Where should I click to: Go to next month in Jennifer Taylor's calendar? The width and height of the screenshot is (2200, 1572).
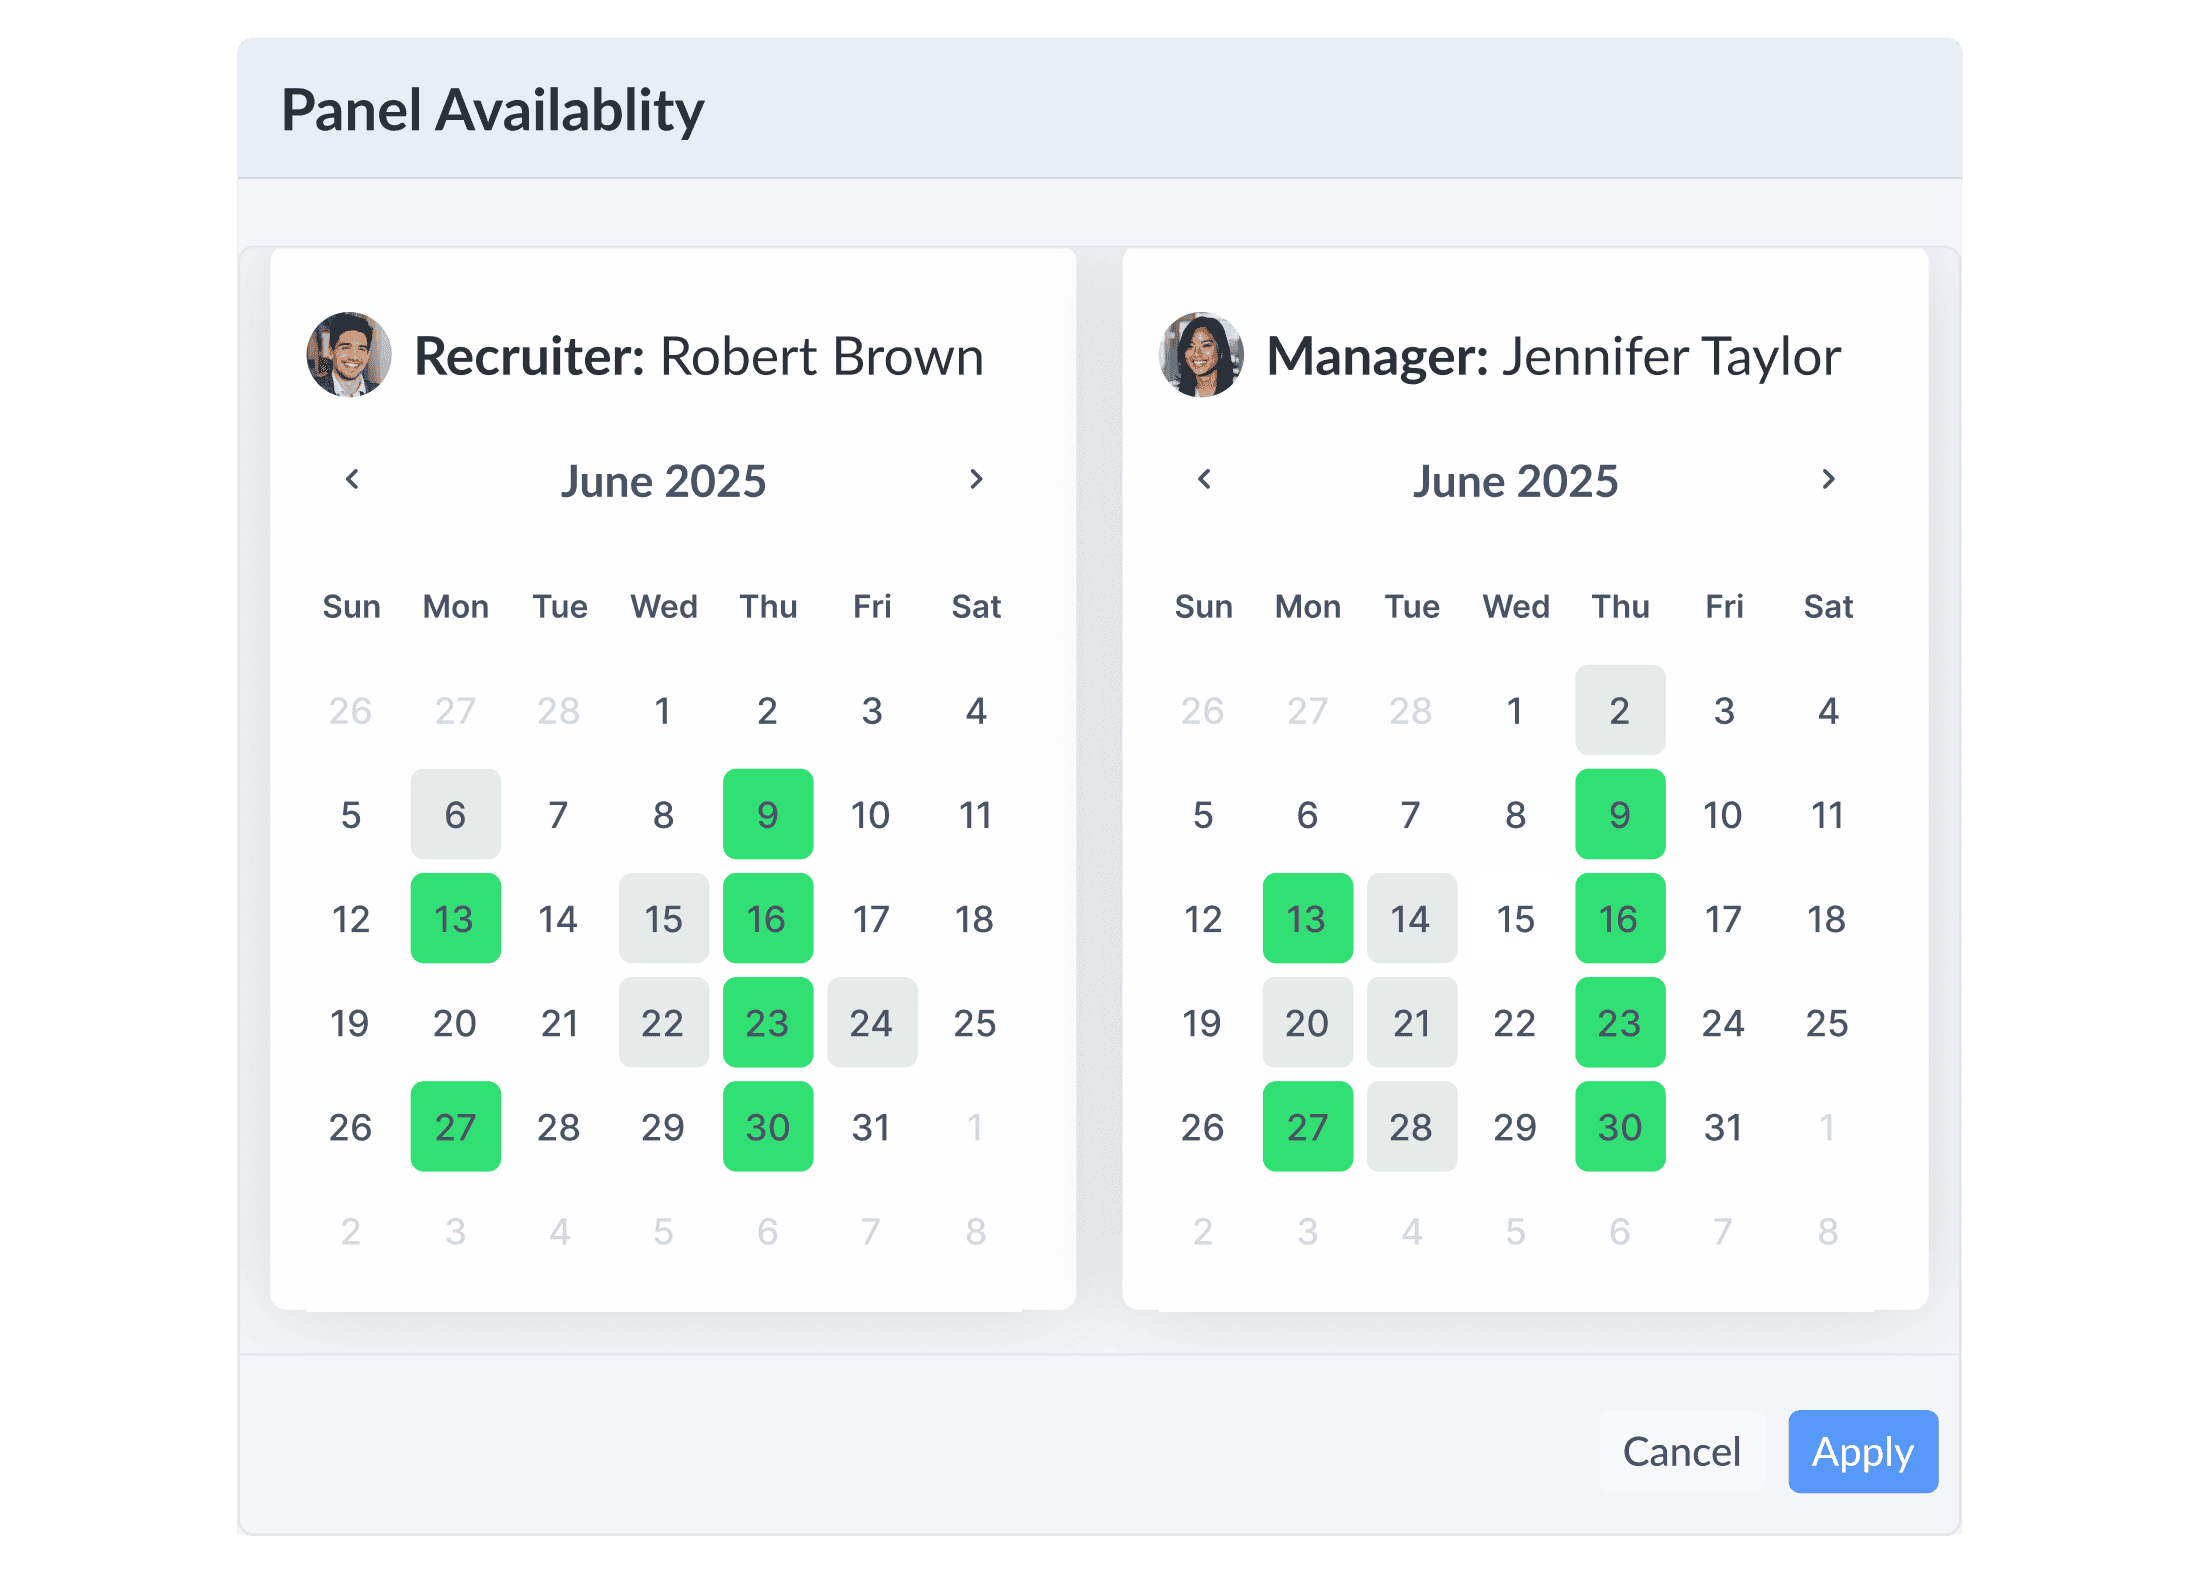click(1828, 480)
